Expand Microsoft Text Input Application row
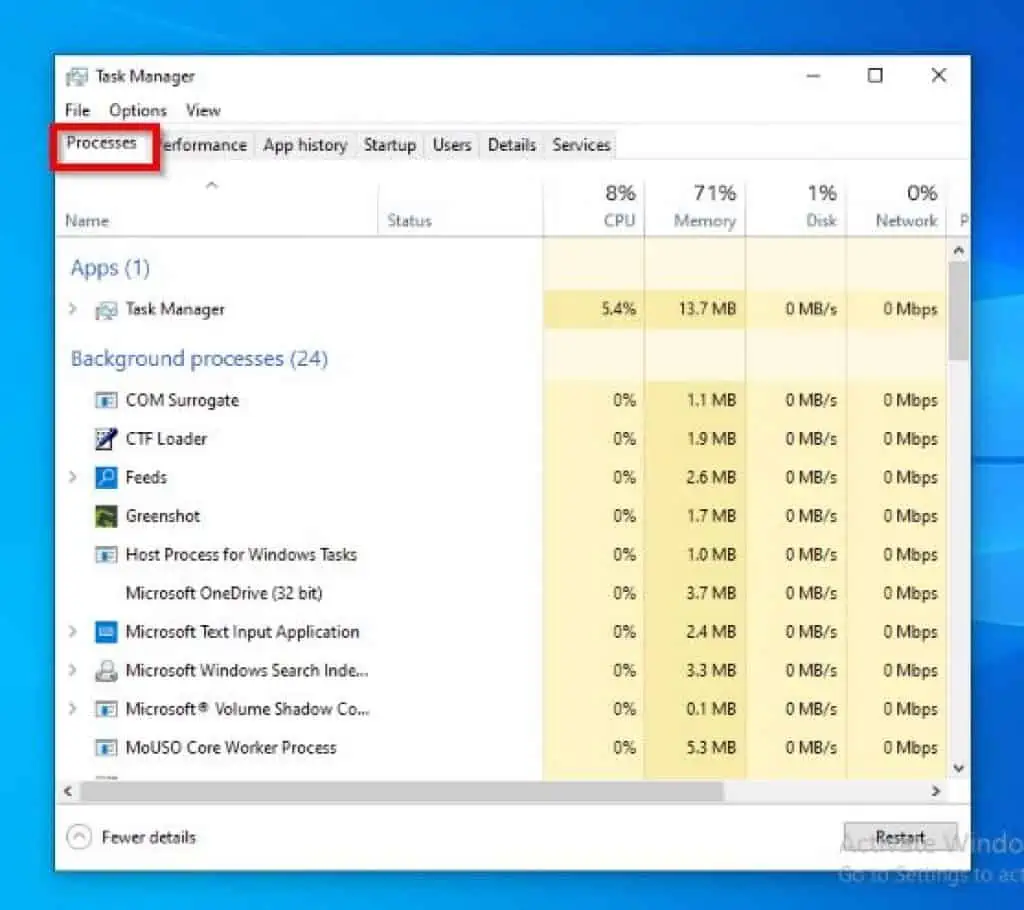The width and height of the screenshot is (1024, 910). [72, 632]
